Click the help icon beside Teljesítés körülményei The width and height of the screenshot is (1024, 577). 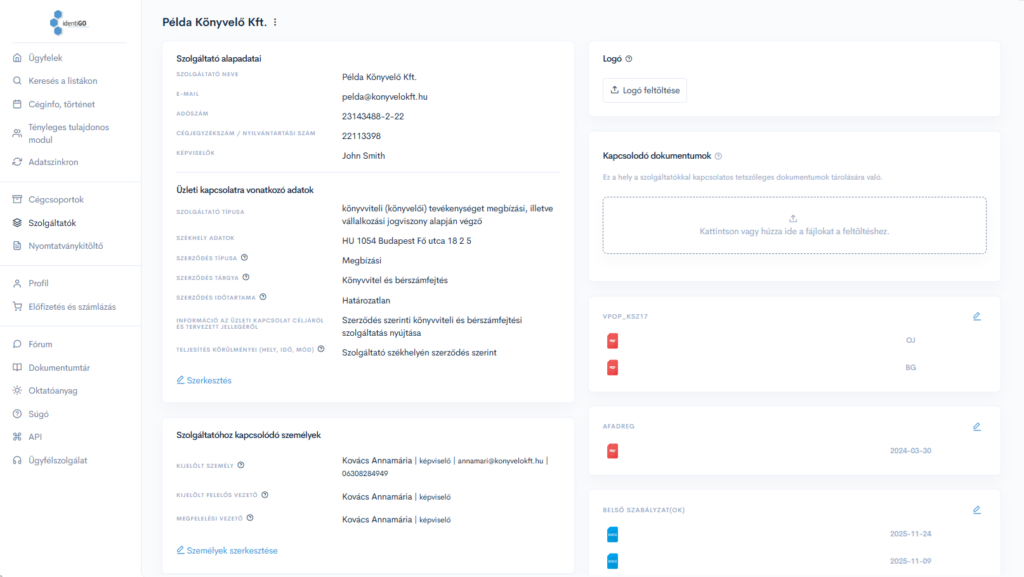[x=321, y=349]
